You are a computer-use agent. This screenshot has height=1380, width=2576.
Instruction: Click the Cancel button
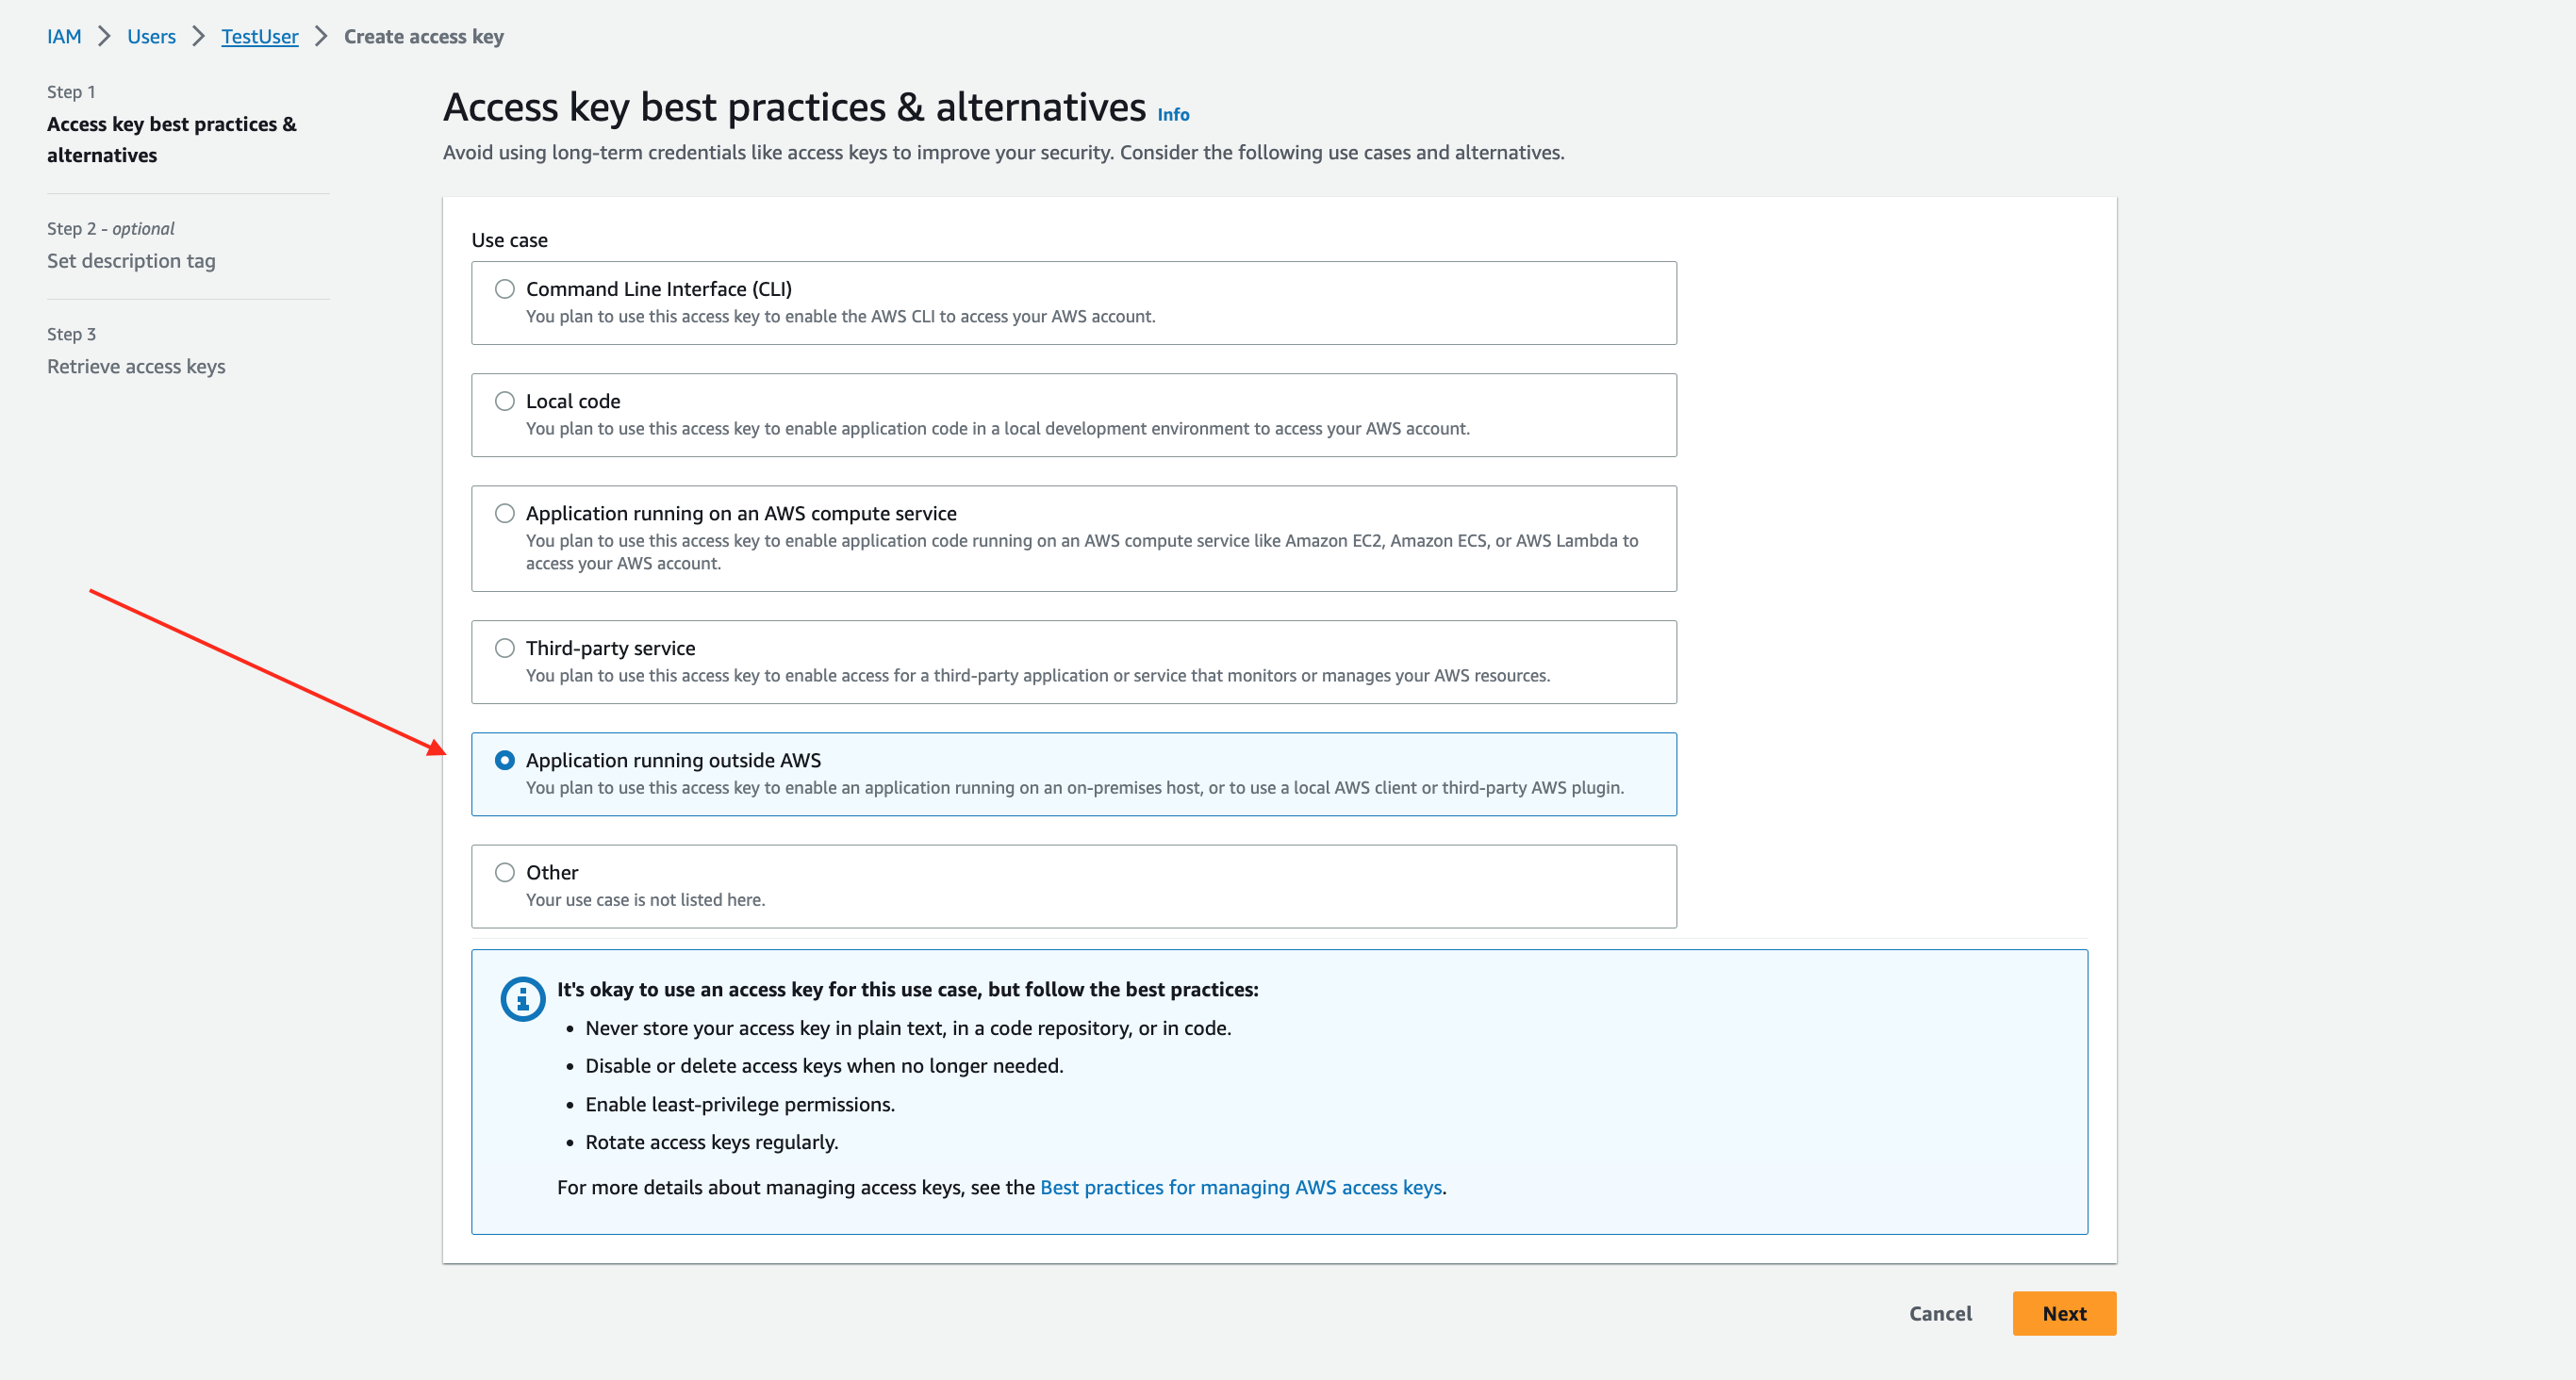tap(1940, 1313)
